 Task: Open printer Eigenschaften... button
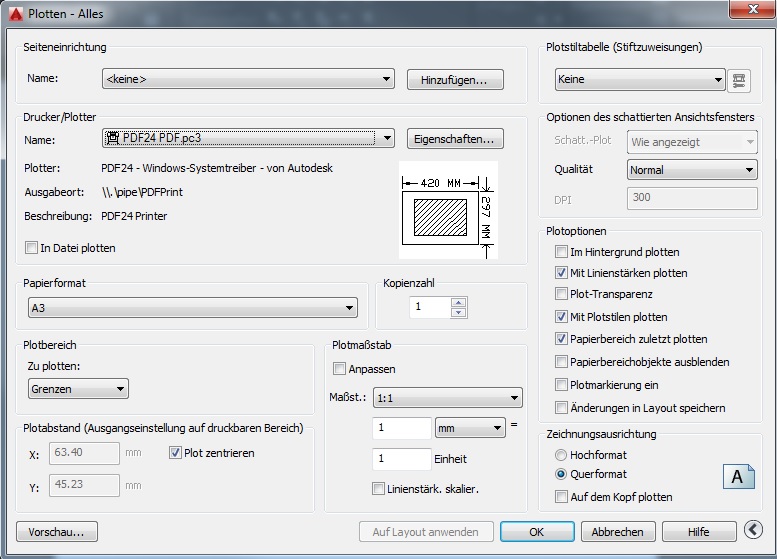tap(455, 139)
